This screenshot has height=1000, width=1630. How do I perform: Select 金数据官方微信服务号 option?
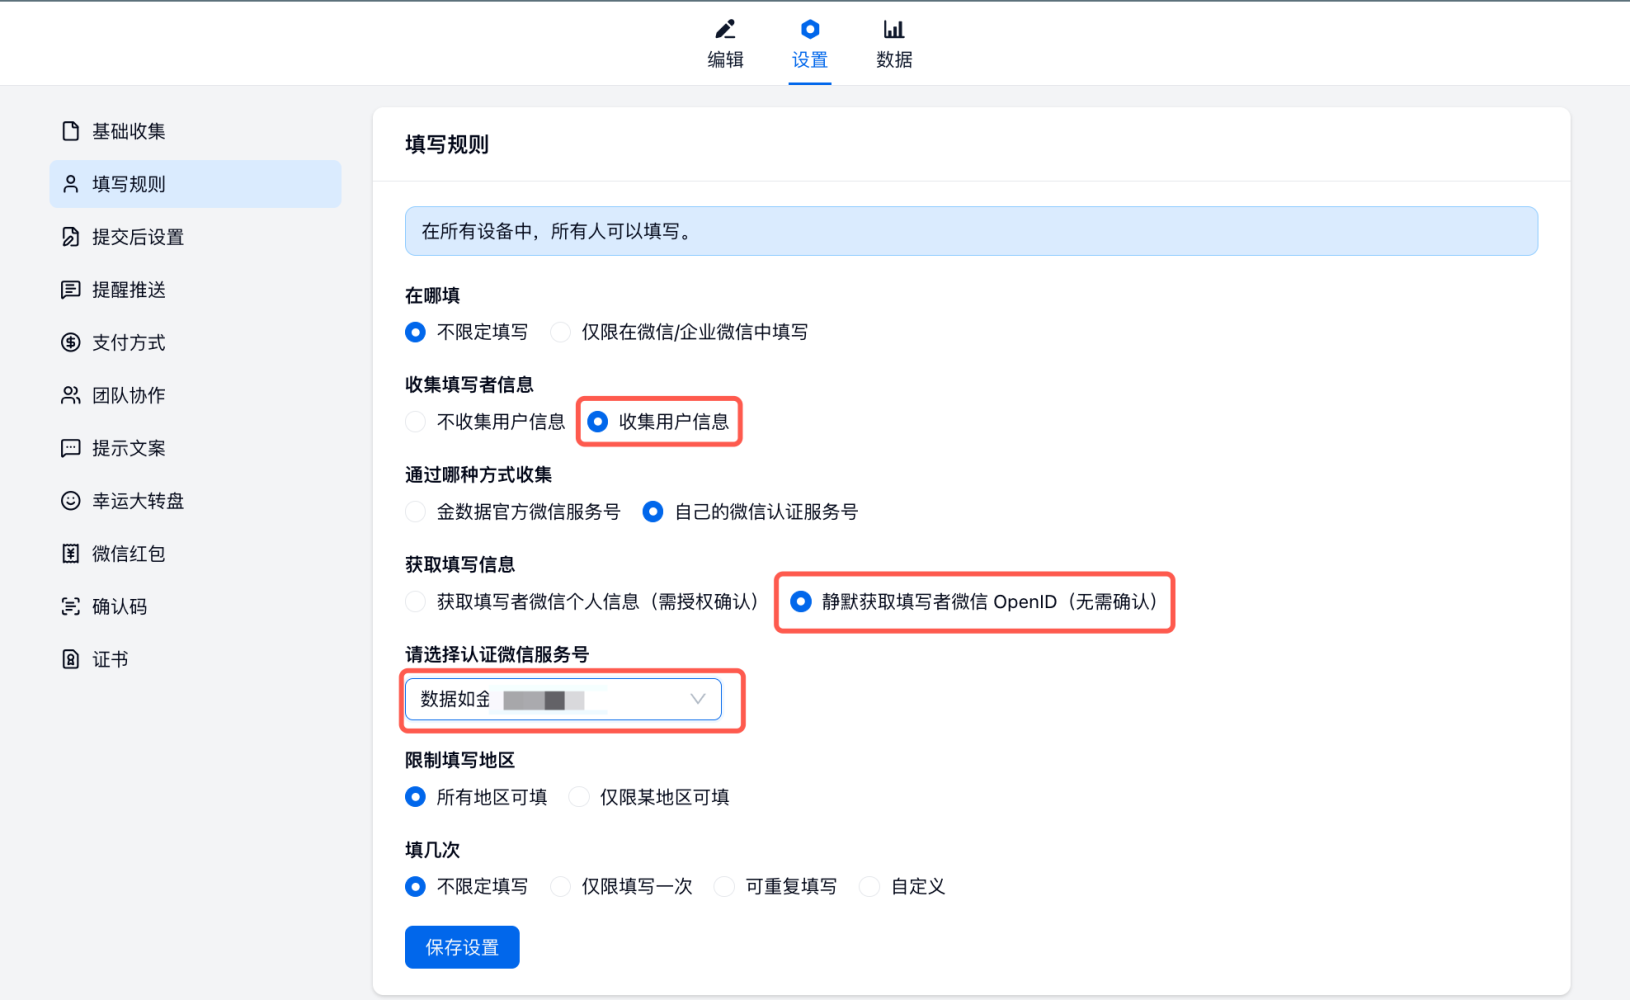pyautogui.click(x=415, y=512)
